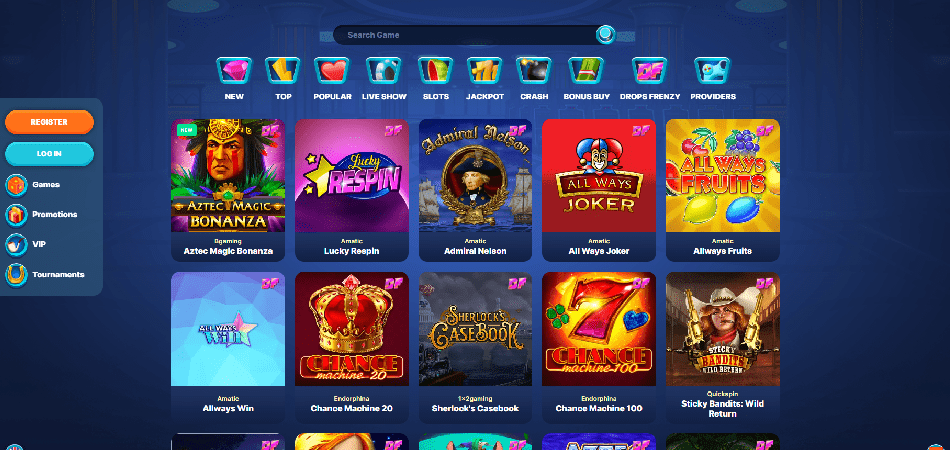This screenshot has height=450, width=950.
Task: Open the POPULAR heart category icon
Action: point(332,71)
